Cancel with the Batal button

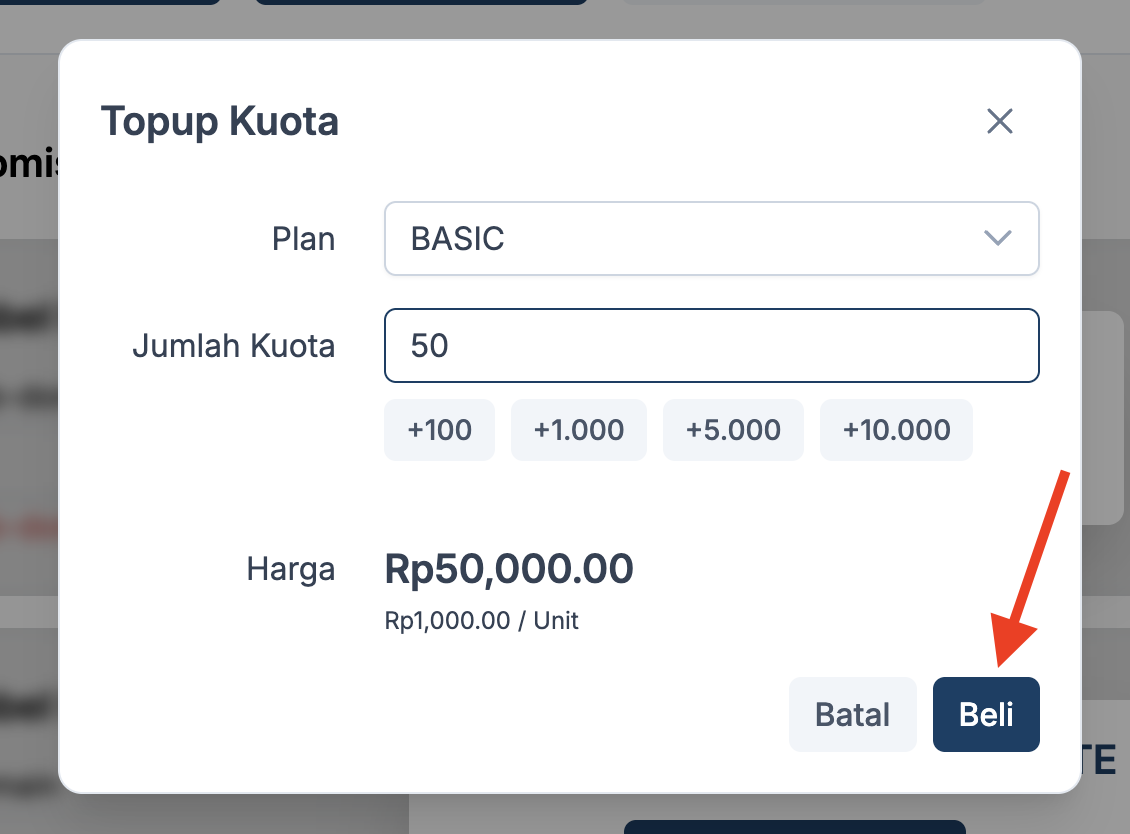[852, 714]
